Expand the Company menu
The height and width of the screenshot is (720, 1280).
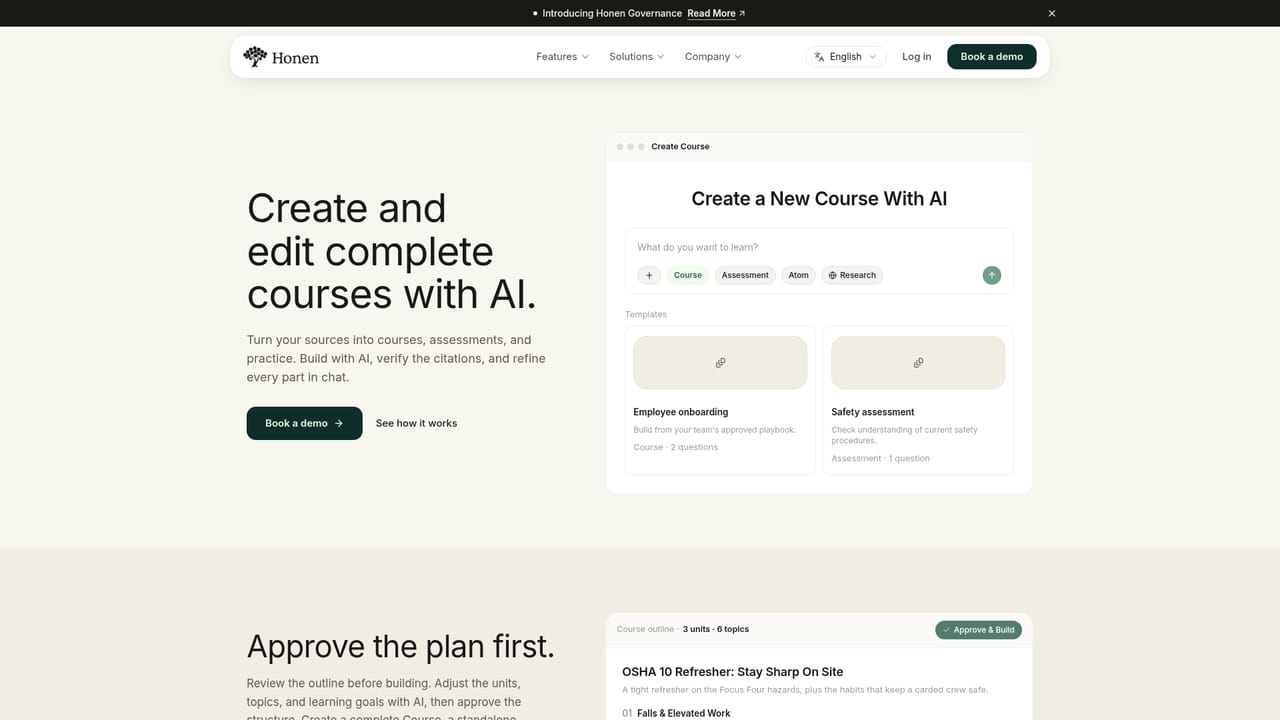pyautogui.click(x=712, y=57)
